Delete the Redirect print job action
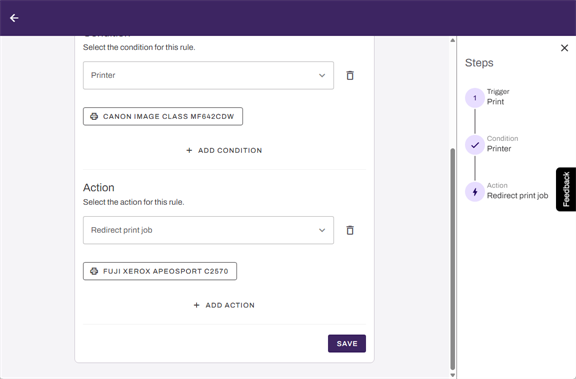Screen dimensions: 576x379 pos(350,230)
